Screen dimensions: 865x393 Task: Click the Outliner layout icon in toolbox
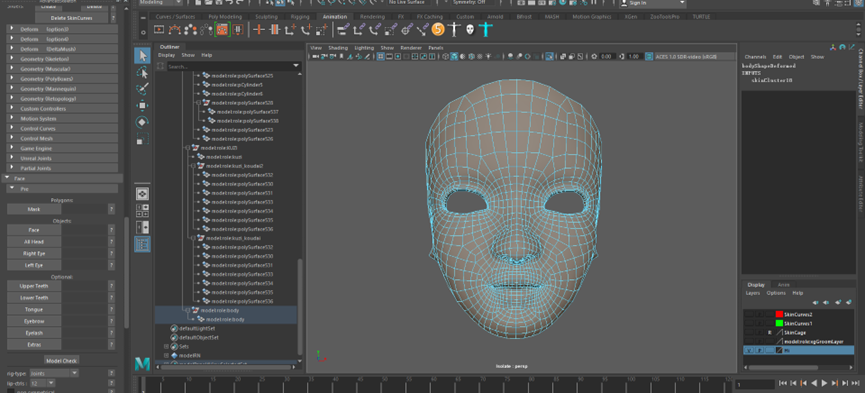(x=142, y=244)
